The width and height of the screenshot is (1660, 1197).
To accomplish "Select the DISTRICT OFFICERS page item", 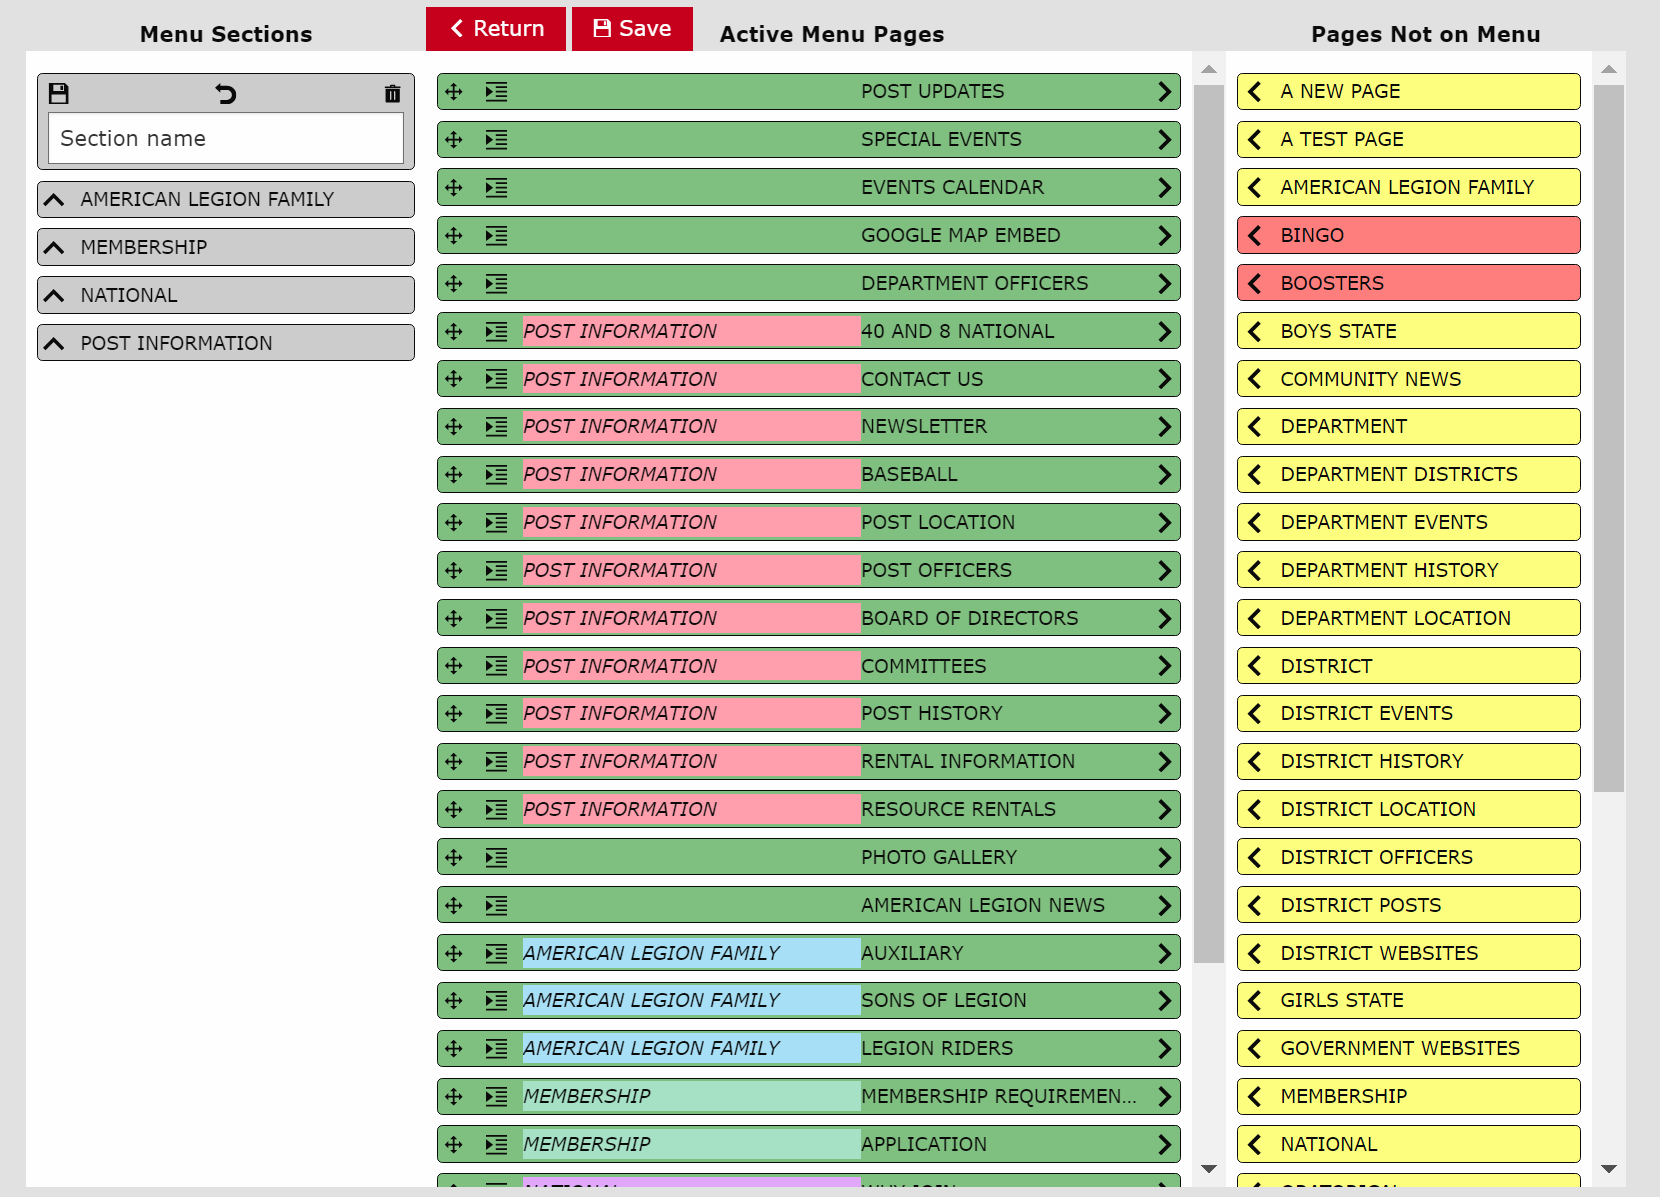I will [1409, 858].
